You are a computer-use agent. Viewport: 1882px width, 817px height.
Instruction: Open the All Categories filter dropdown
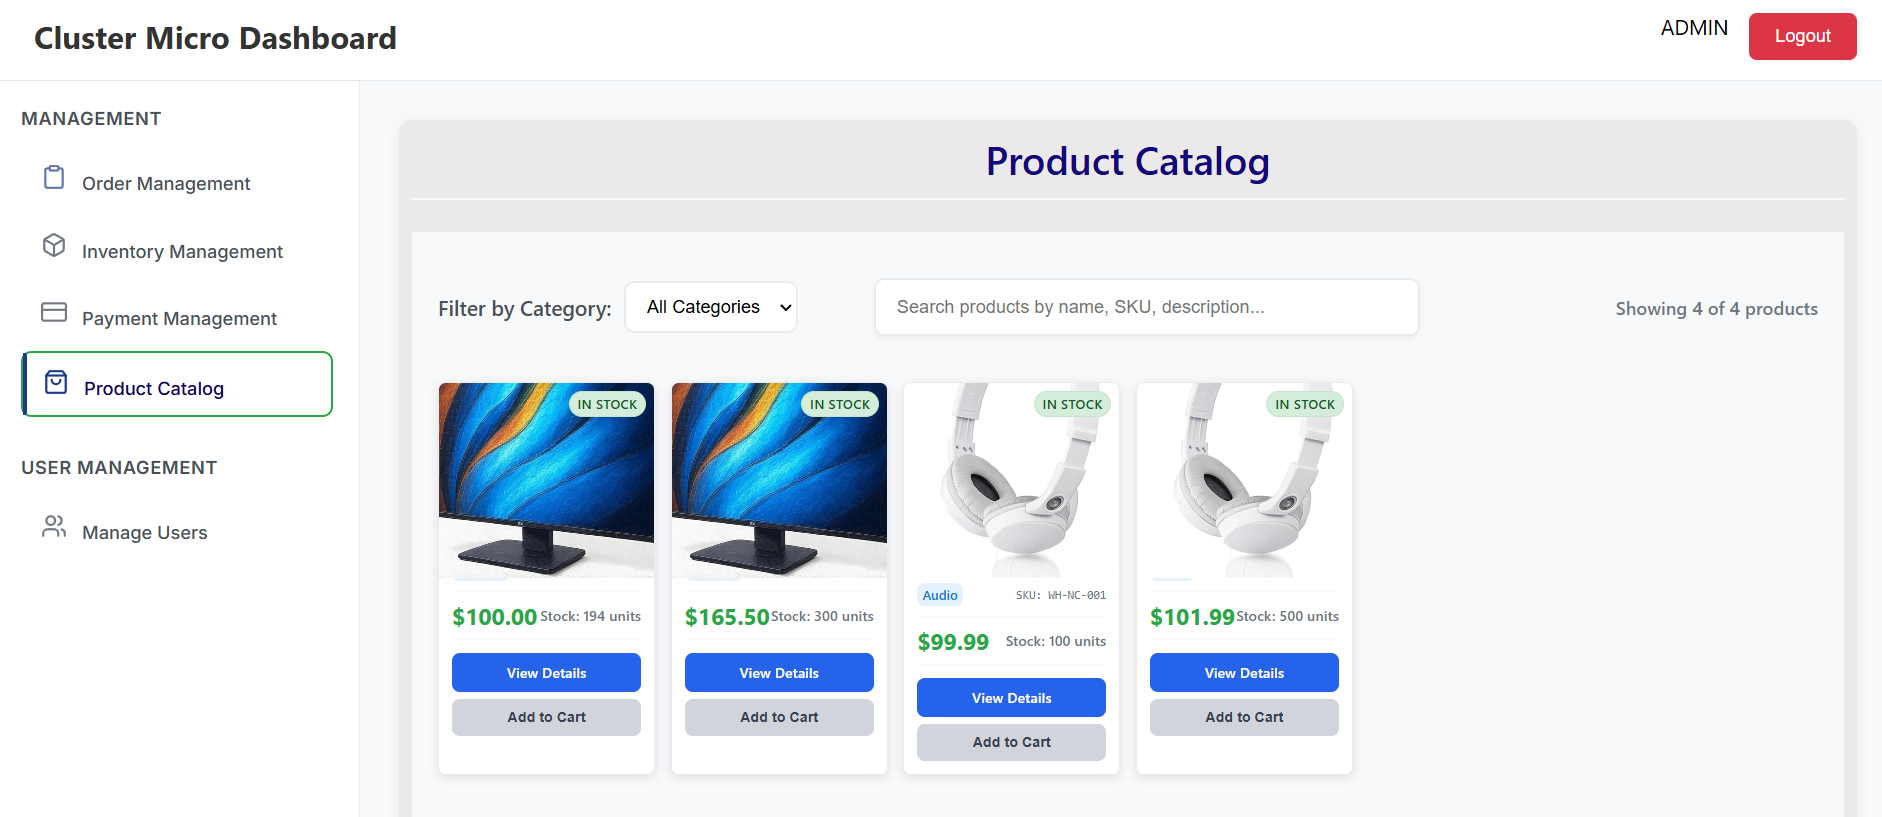[x=711, y=307]
